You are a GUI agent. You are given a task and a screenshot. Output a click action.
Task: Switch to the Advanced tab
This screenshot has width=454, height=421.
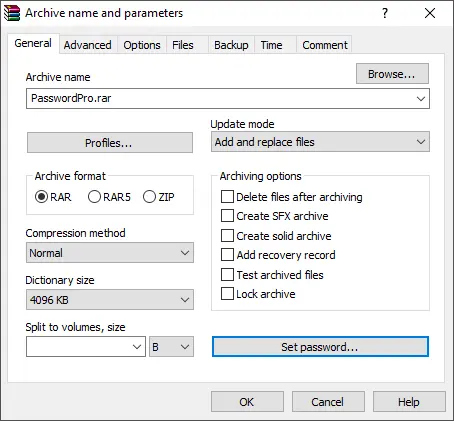(x=88, y=45)
